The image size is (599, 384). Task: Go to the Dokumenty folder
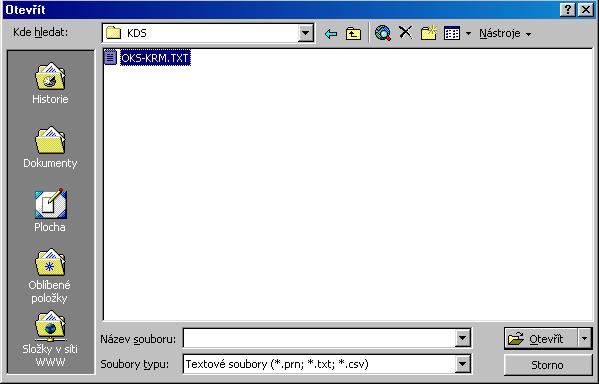[x=50, y=147]
